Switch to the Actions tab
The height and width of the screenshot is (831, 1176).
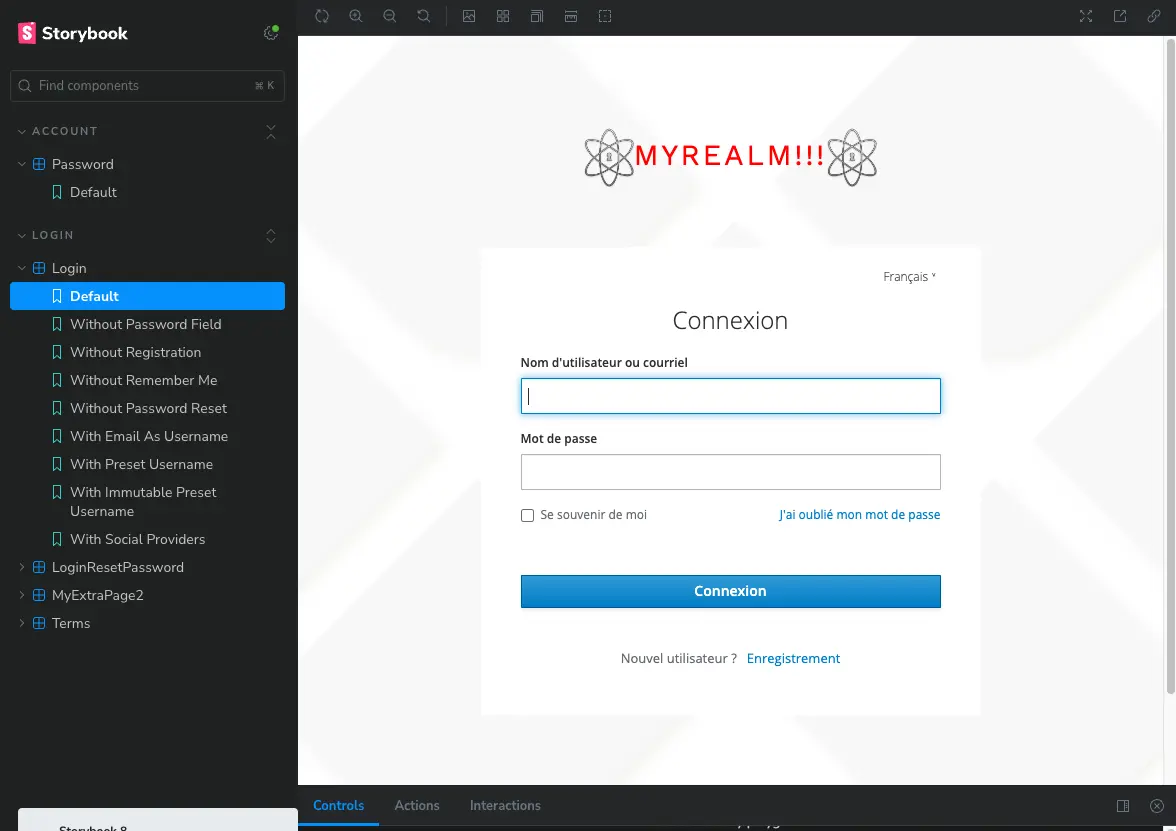coord(417,805)
